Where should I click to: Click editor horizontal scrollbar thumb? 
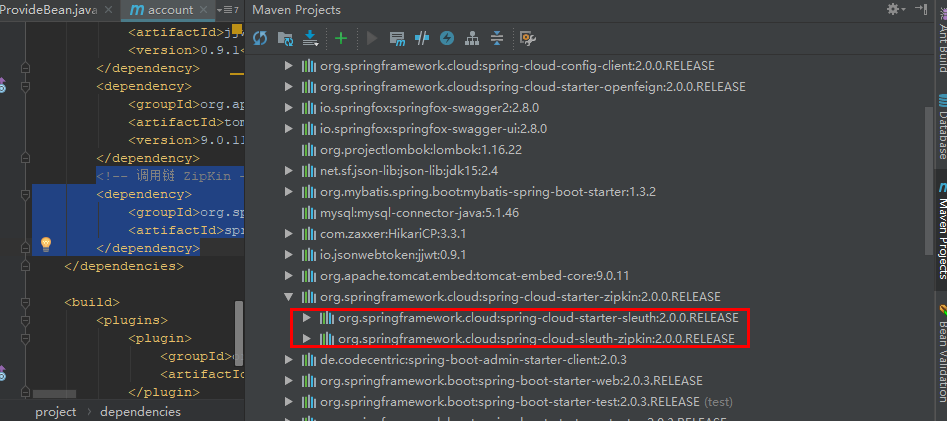(x=54, y=394)
